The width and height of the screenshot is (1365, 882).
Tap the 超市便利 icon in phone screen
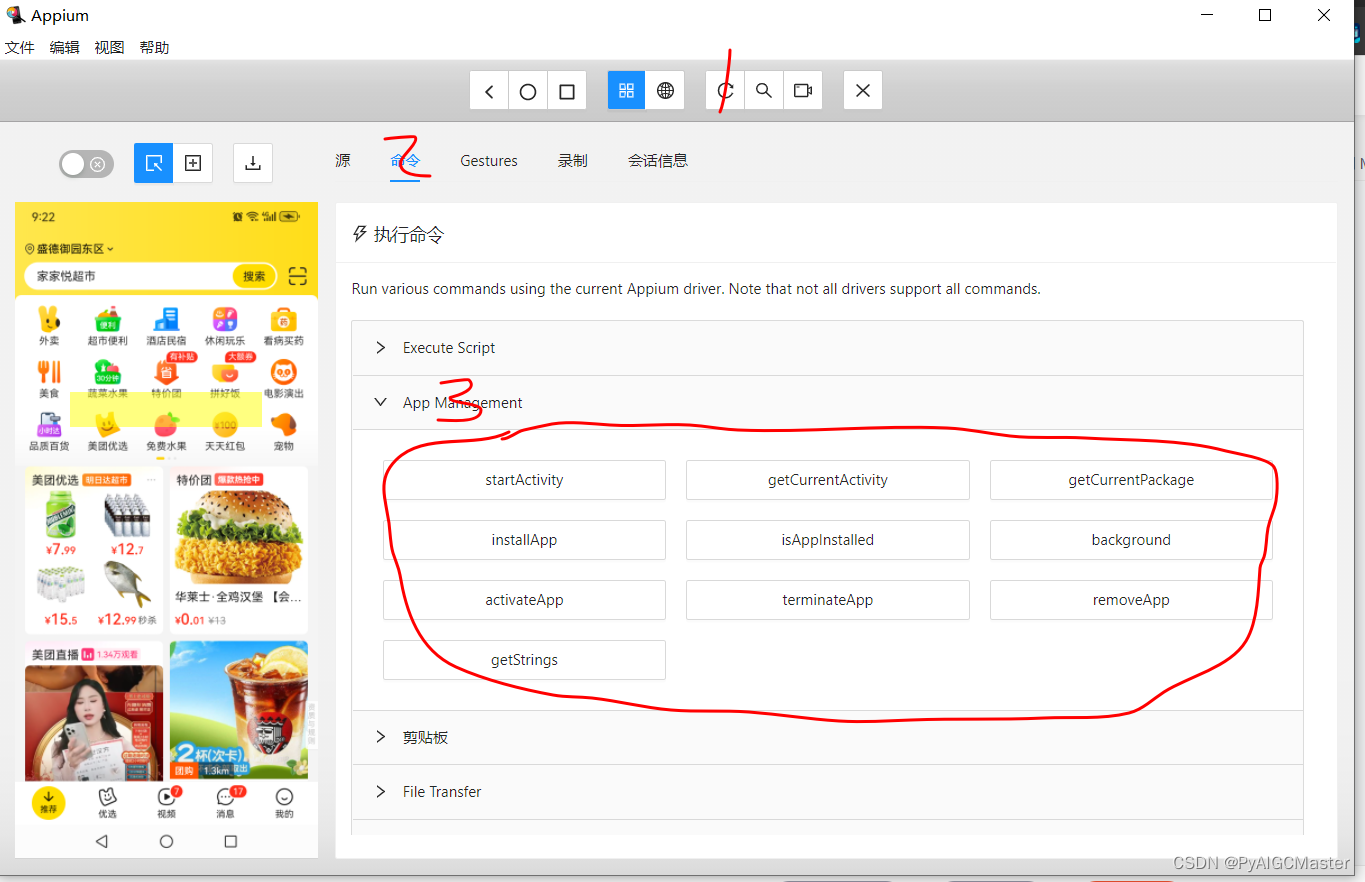[108, 326]
